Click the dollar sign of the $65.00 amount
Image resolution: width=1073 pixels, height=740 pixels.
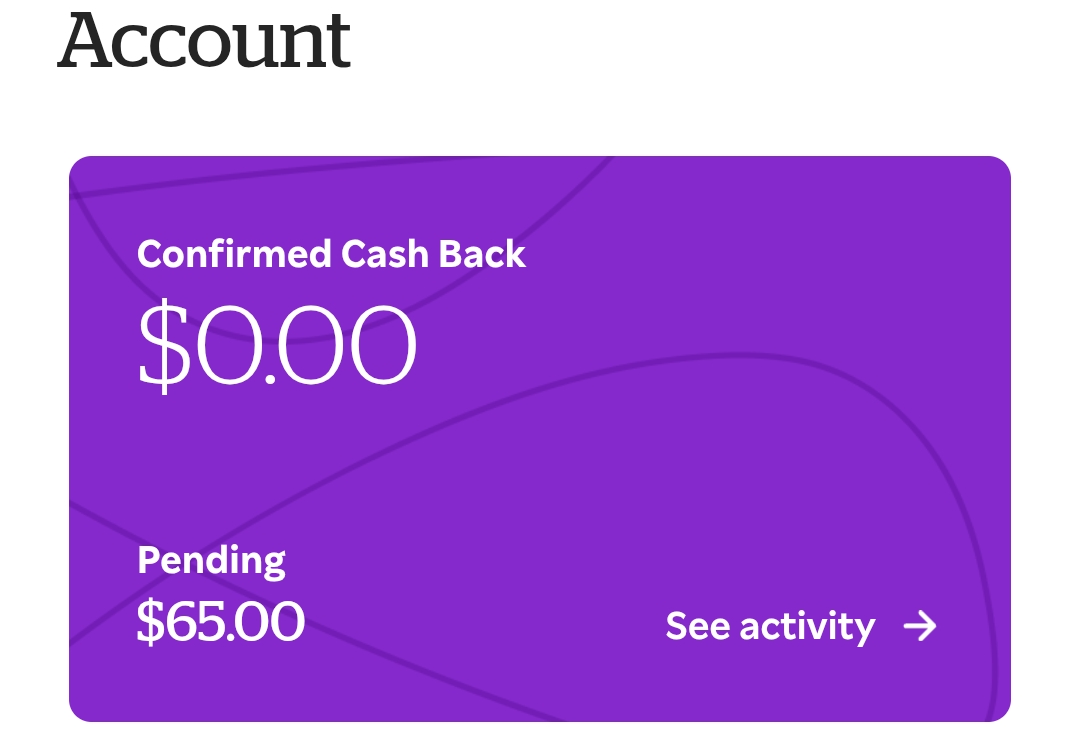pos(149,621)
